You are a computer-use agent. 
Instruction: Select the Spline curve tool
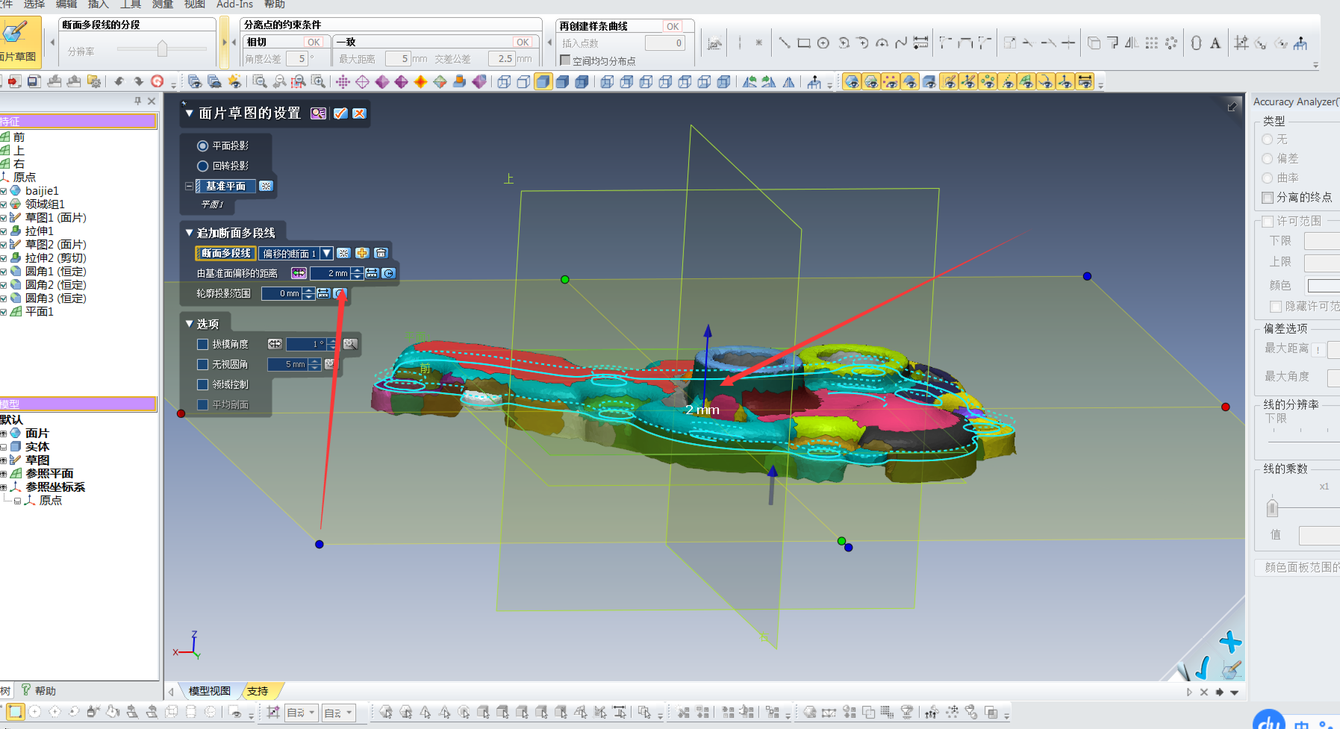901,43
